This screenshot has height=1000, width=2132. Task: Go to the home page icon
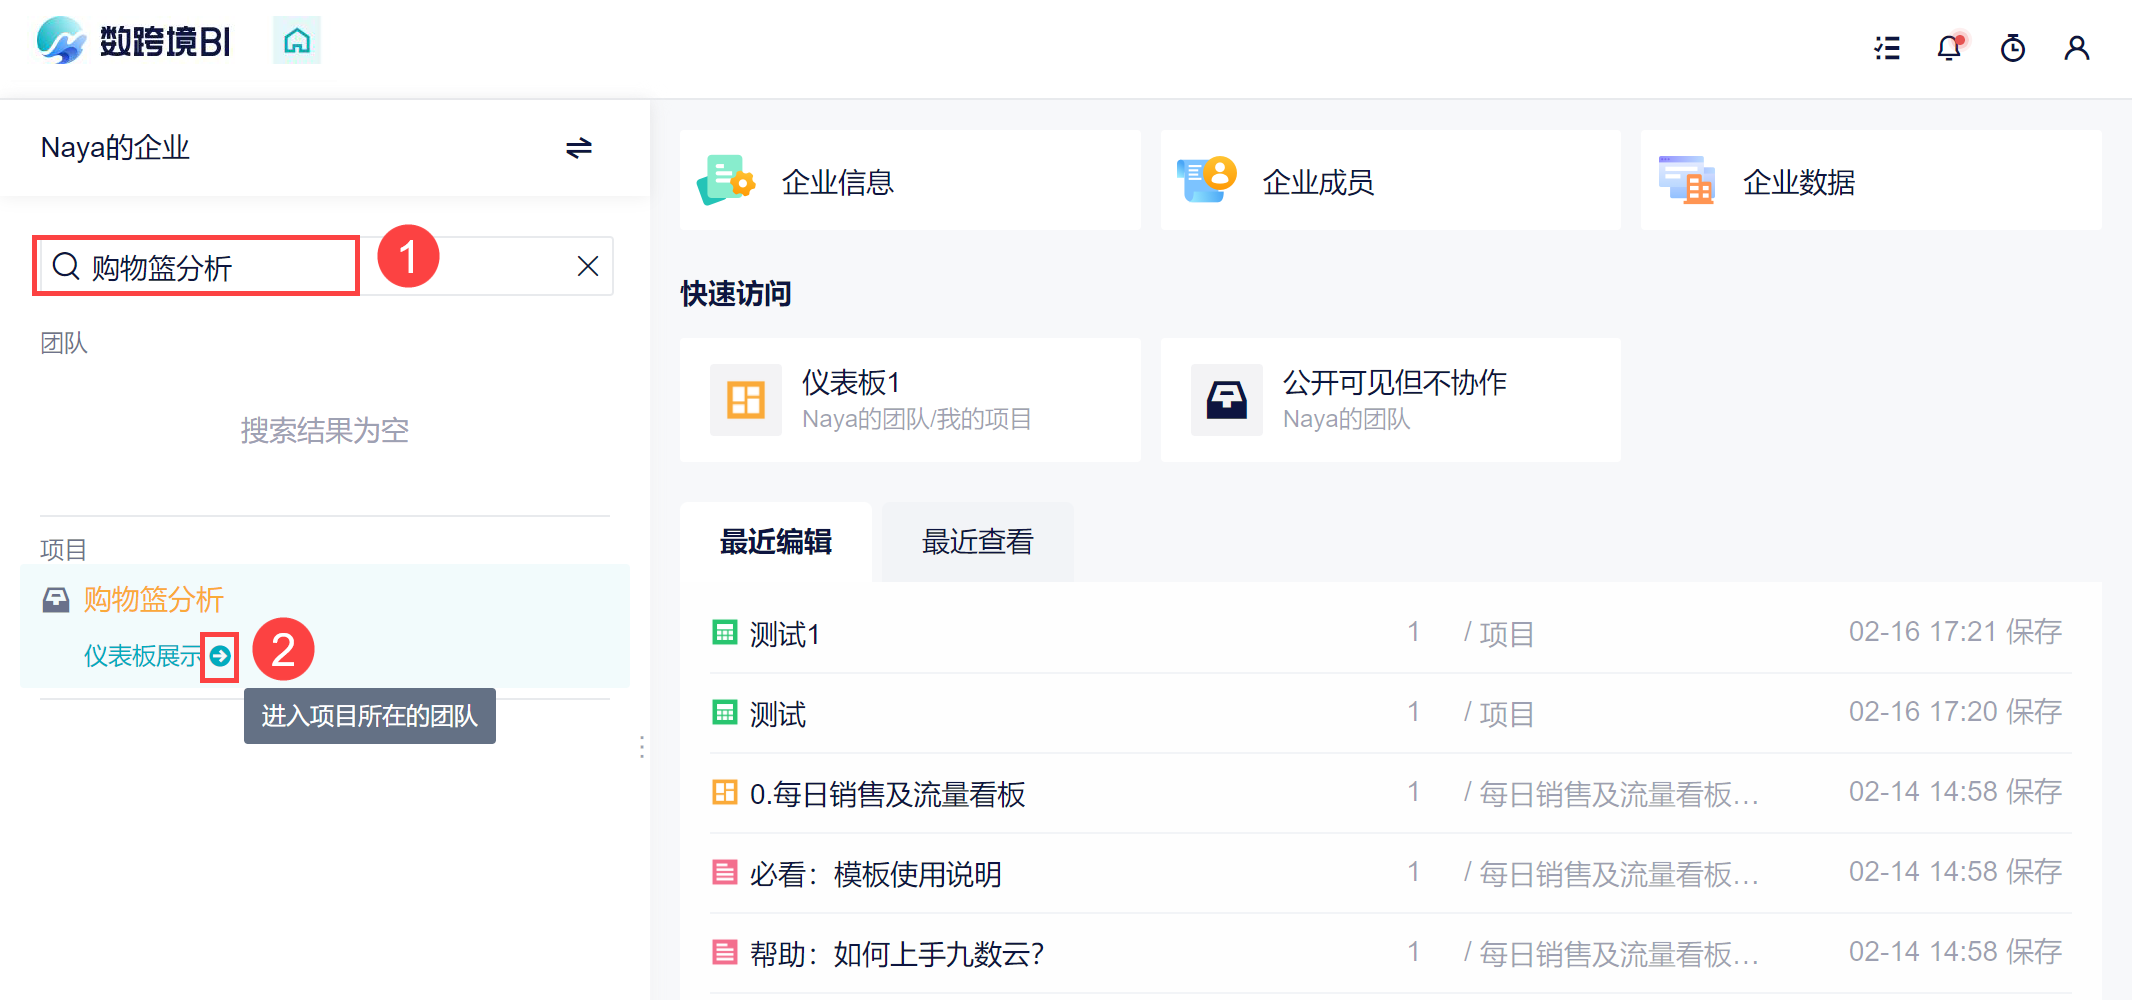[297, 41]
